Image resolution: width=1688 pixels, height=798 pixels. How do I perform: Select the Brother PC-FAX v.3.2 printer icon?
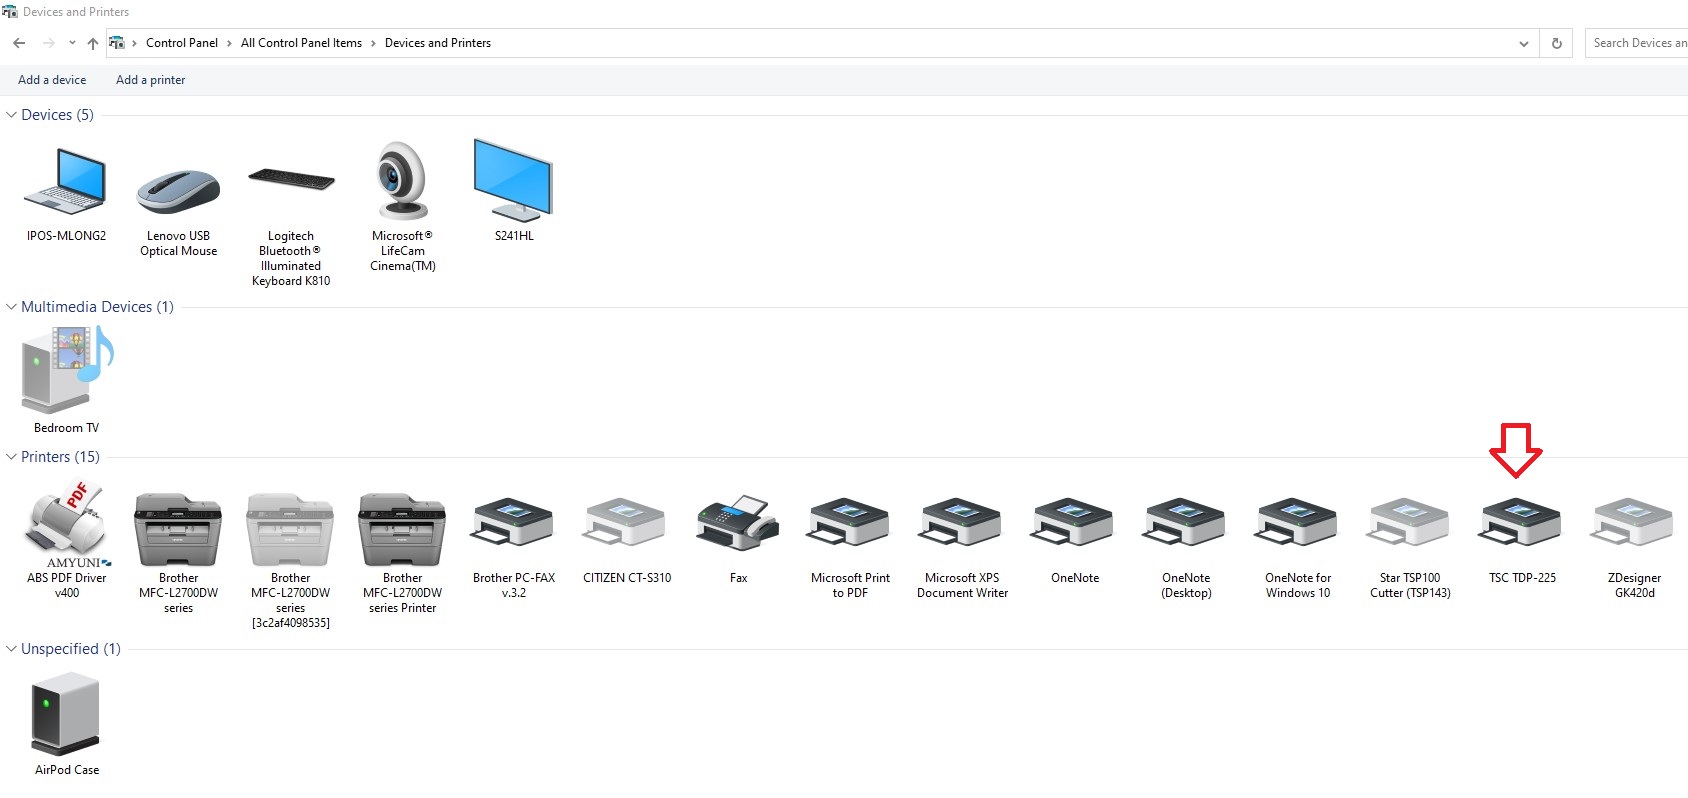[x=513, y=524]
